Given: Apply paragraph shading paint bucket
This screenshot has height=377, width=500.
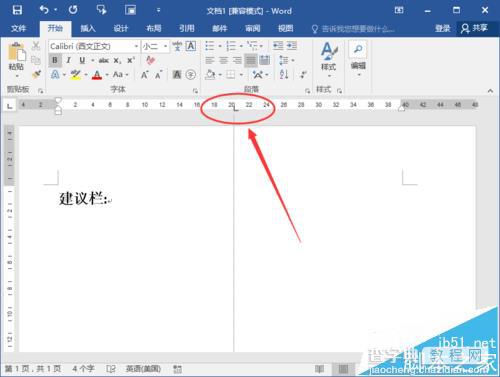Looking at the screenshot, I should tap(210, 74).
